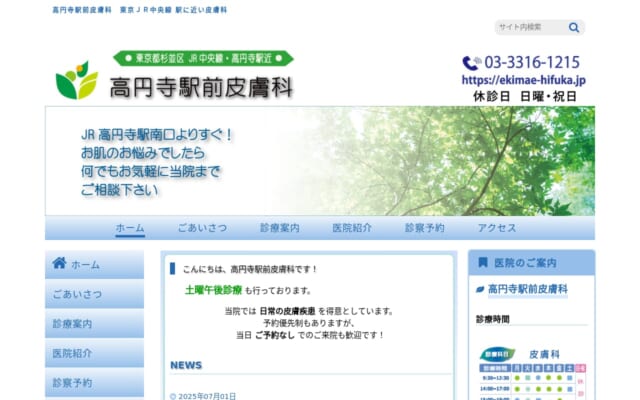The image size is (640, 400).
Task: Click the https://ekimae-hifuka.jp link
Action: 524,80
